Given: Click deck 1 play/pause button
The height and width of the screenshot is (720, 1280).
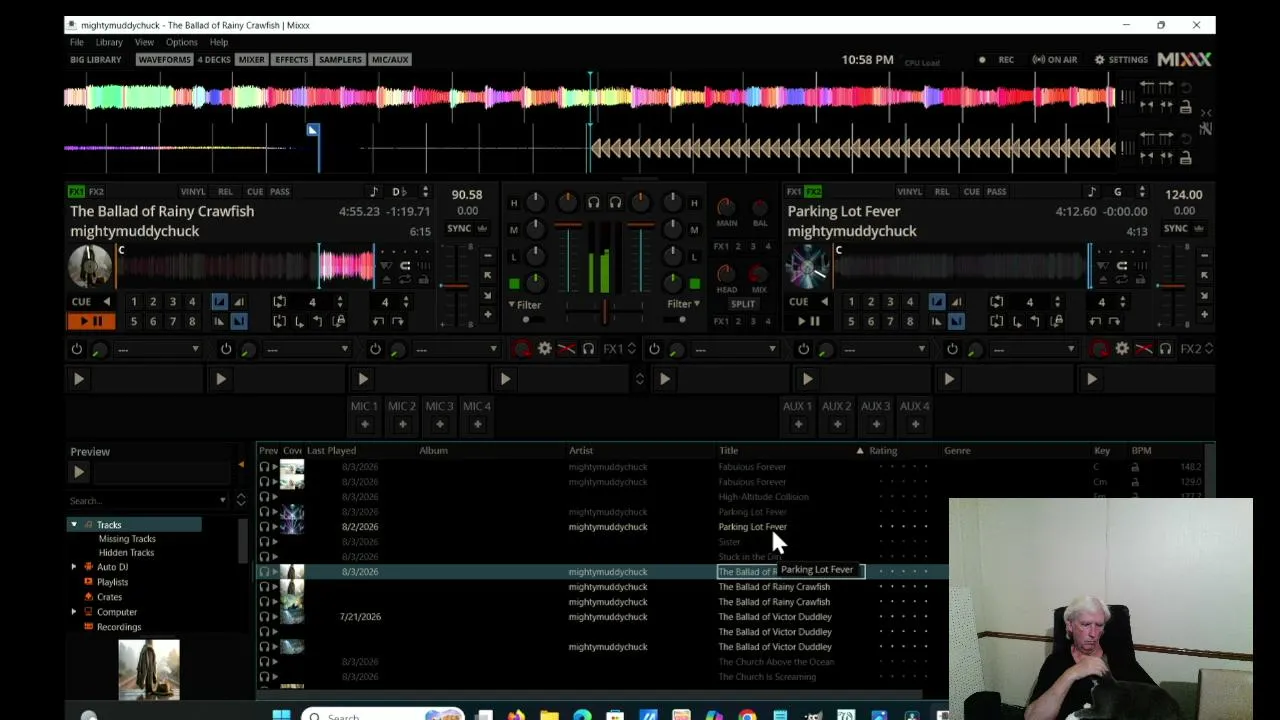Looking at the screenshot, I should pos(91,321).
